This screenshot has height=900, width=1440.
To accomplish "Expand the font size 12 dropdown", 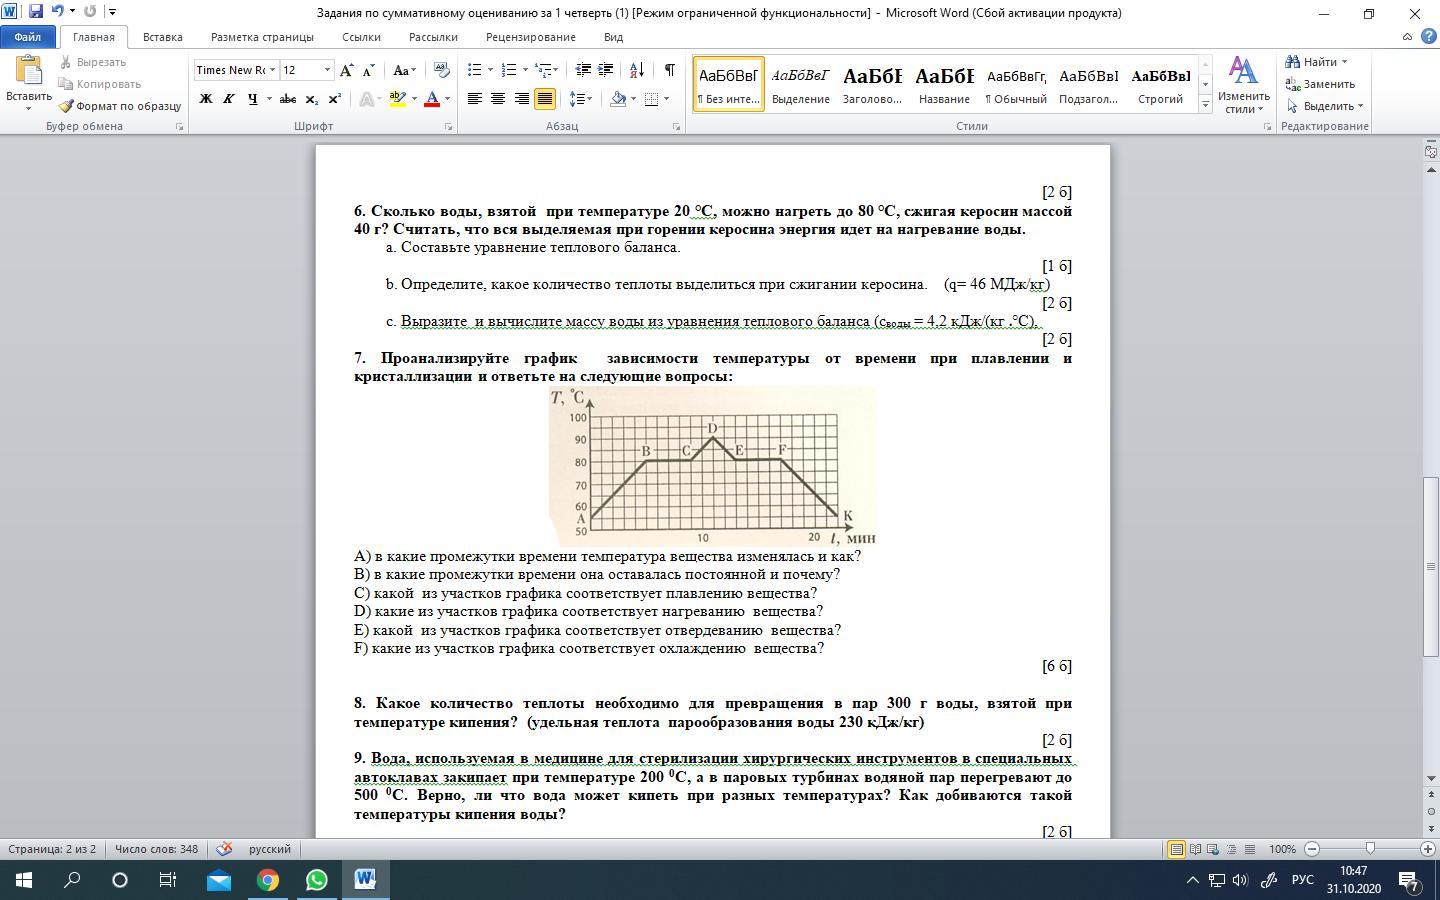I will pyautogui.click(x=327, y=70).
